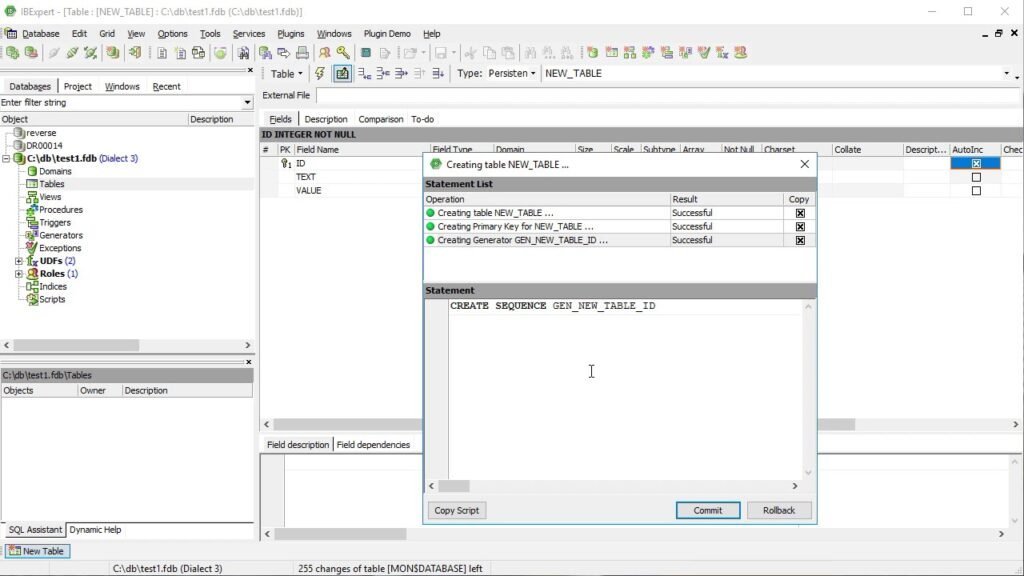Click the New UDF toolbar icon

(722, 53)
